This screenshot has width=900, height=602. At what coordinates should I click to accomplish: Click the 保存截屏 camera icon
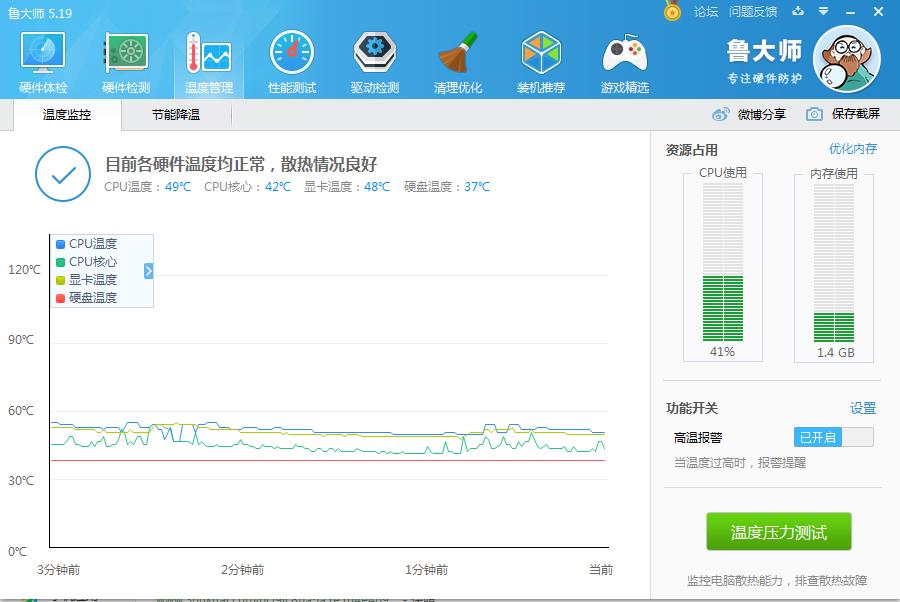(x=812, y=114)
